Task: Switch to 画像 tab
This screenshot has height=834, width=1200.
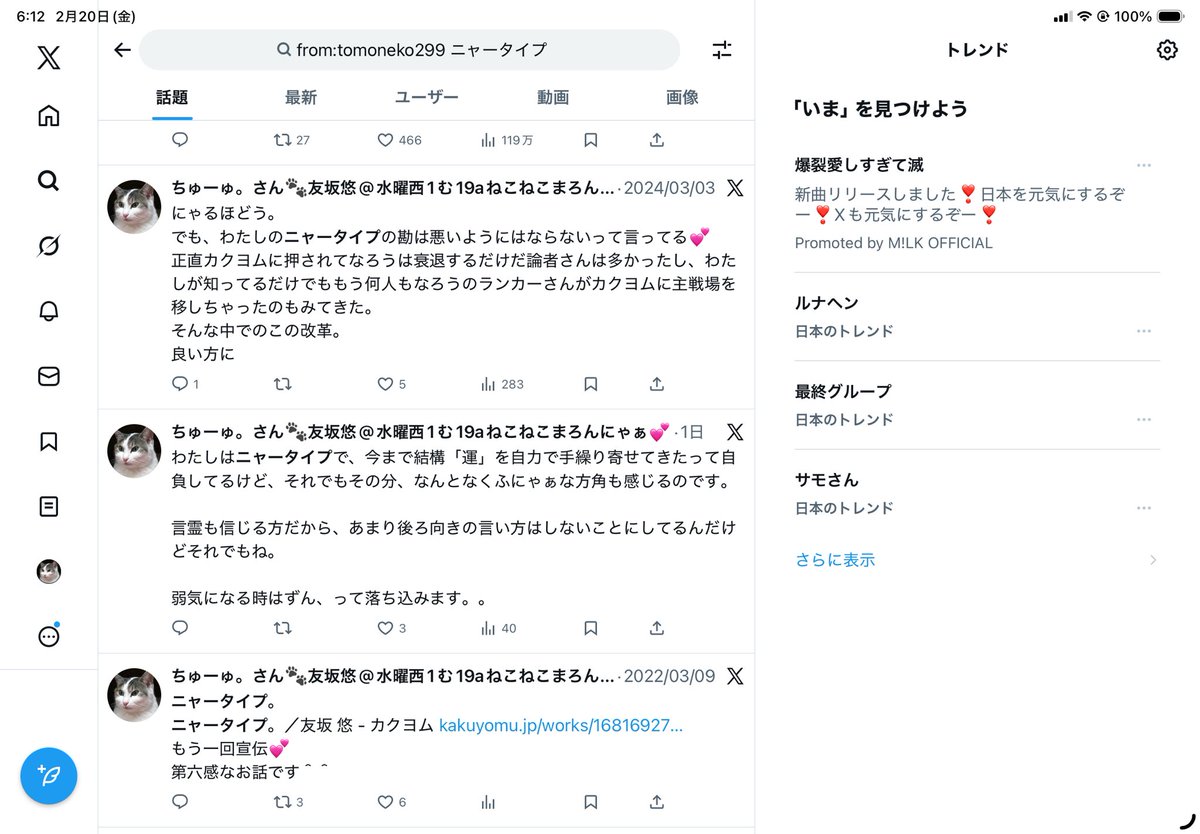Action: pyautogui.click(x=682, y=98)
